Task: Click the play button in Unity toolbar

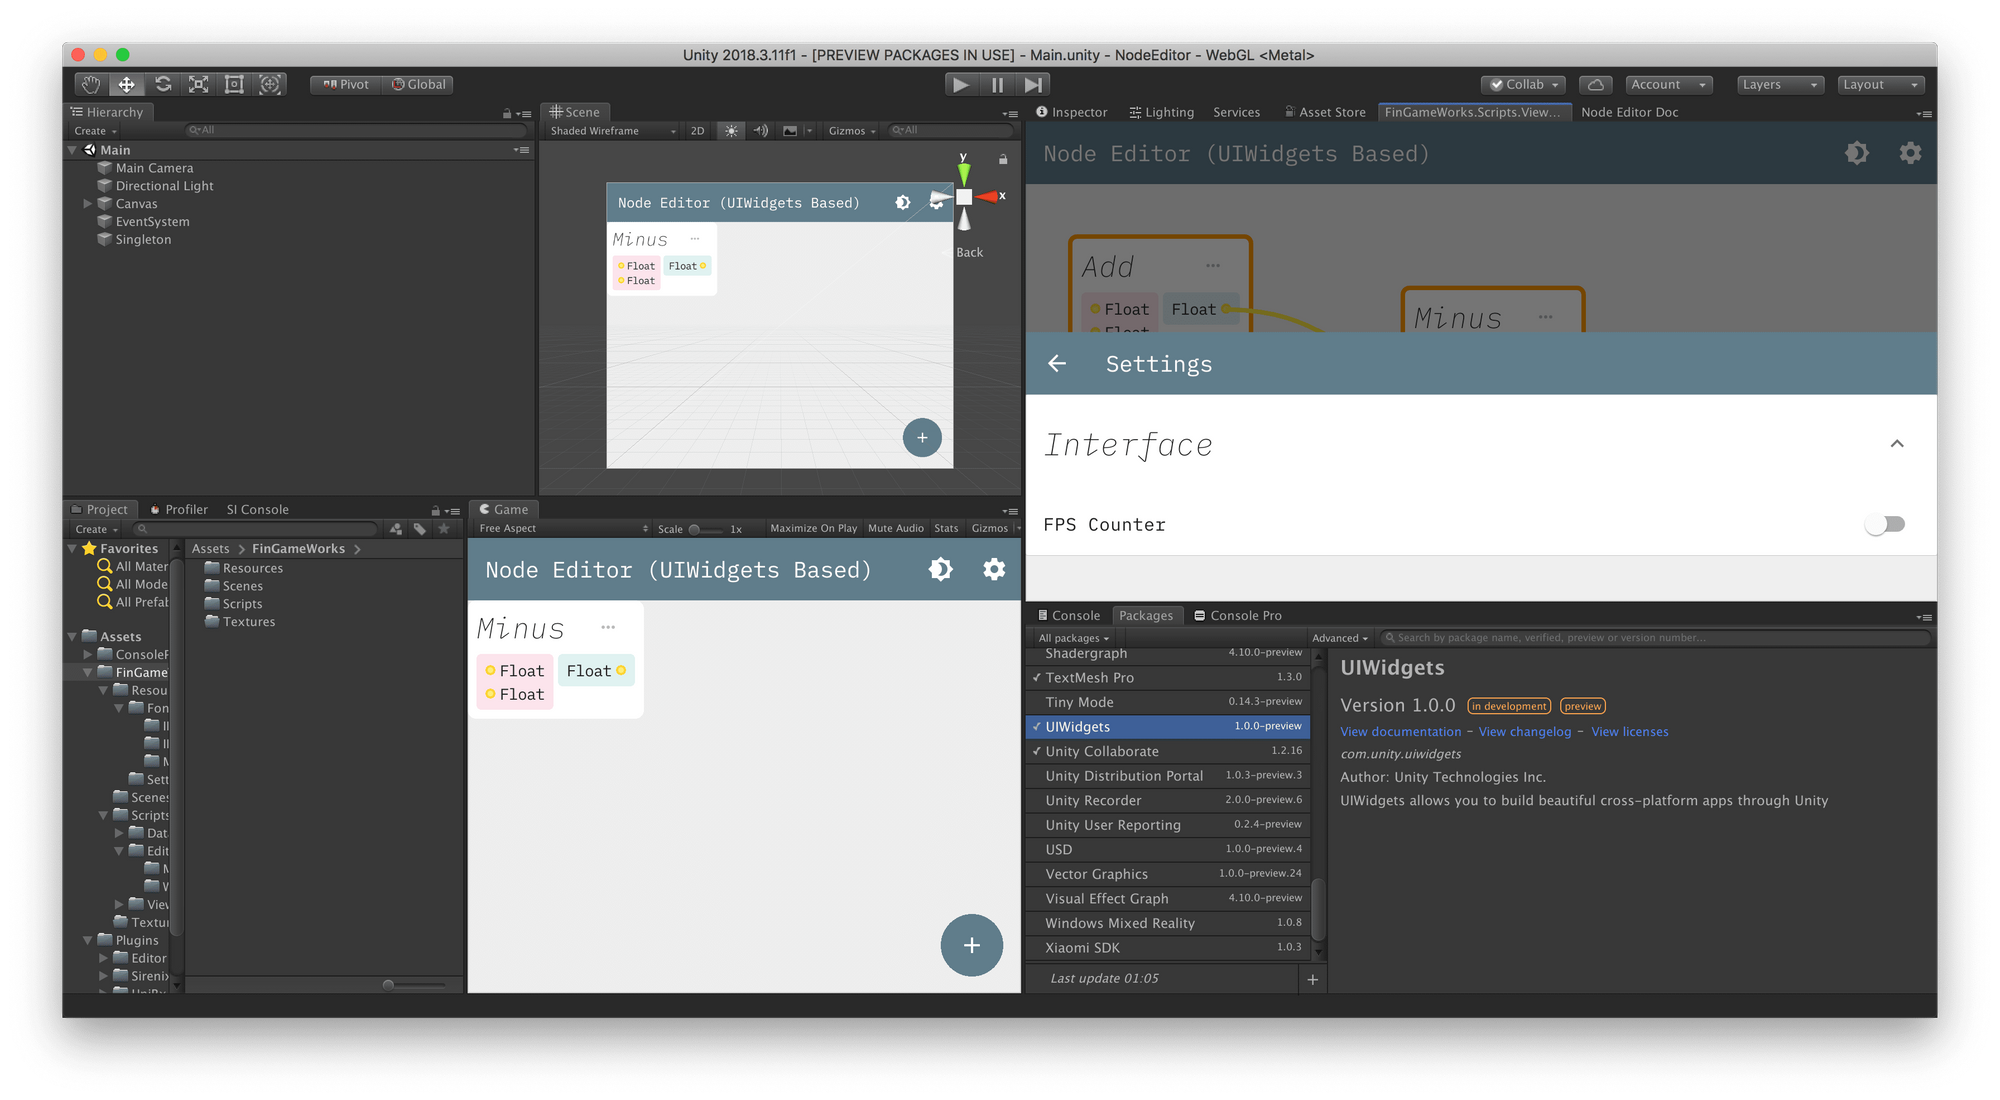Action: click(961, 84)
